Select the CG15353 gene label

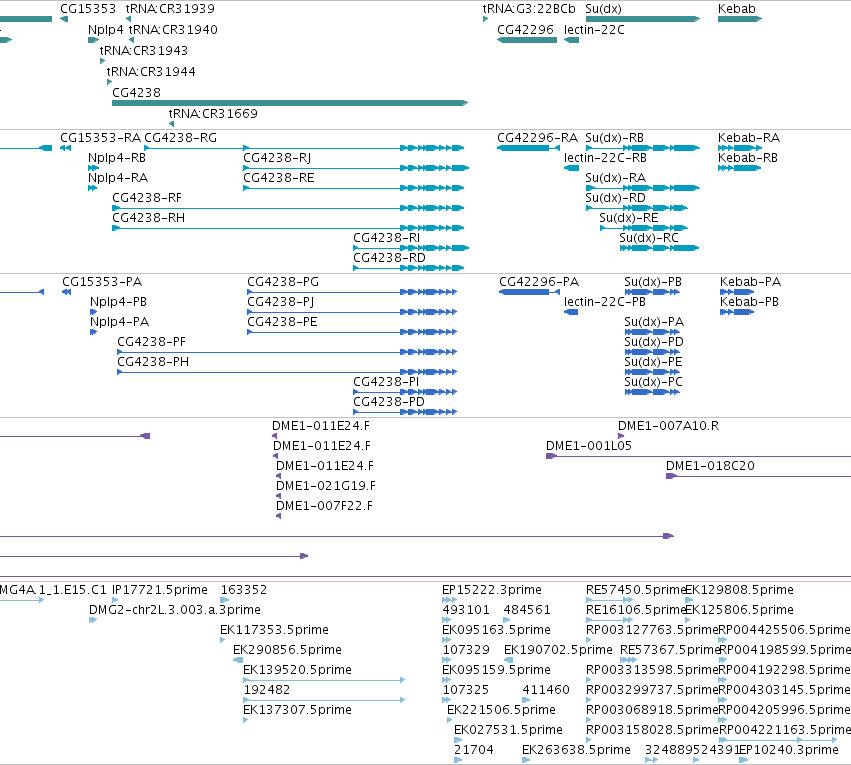pyautogui.click(x=88, y=9)
